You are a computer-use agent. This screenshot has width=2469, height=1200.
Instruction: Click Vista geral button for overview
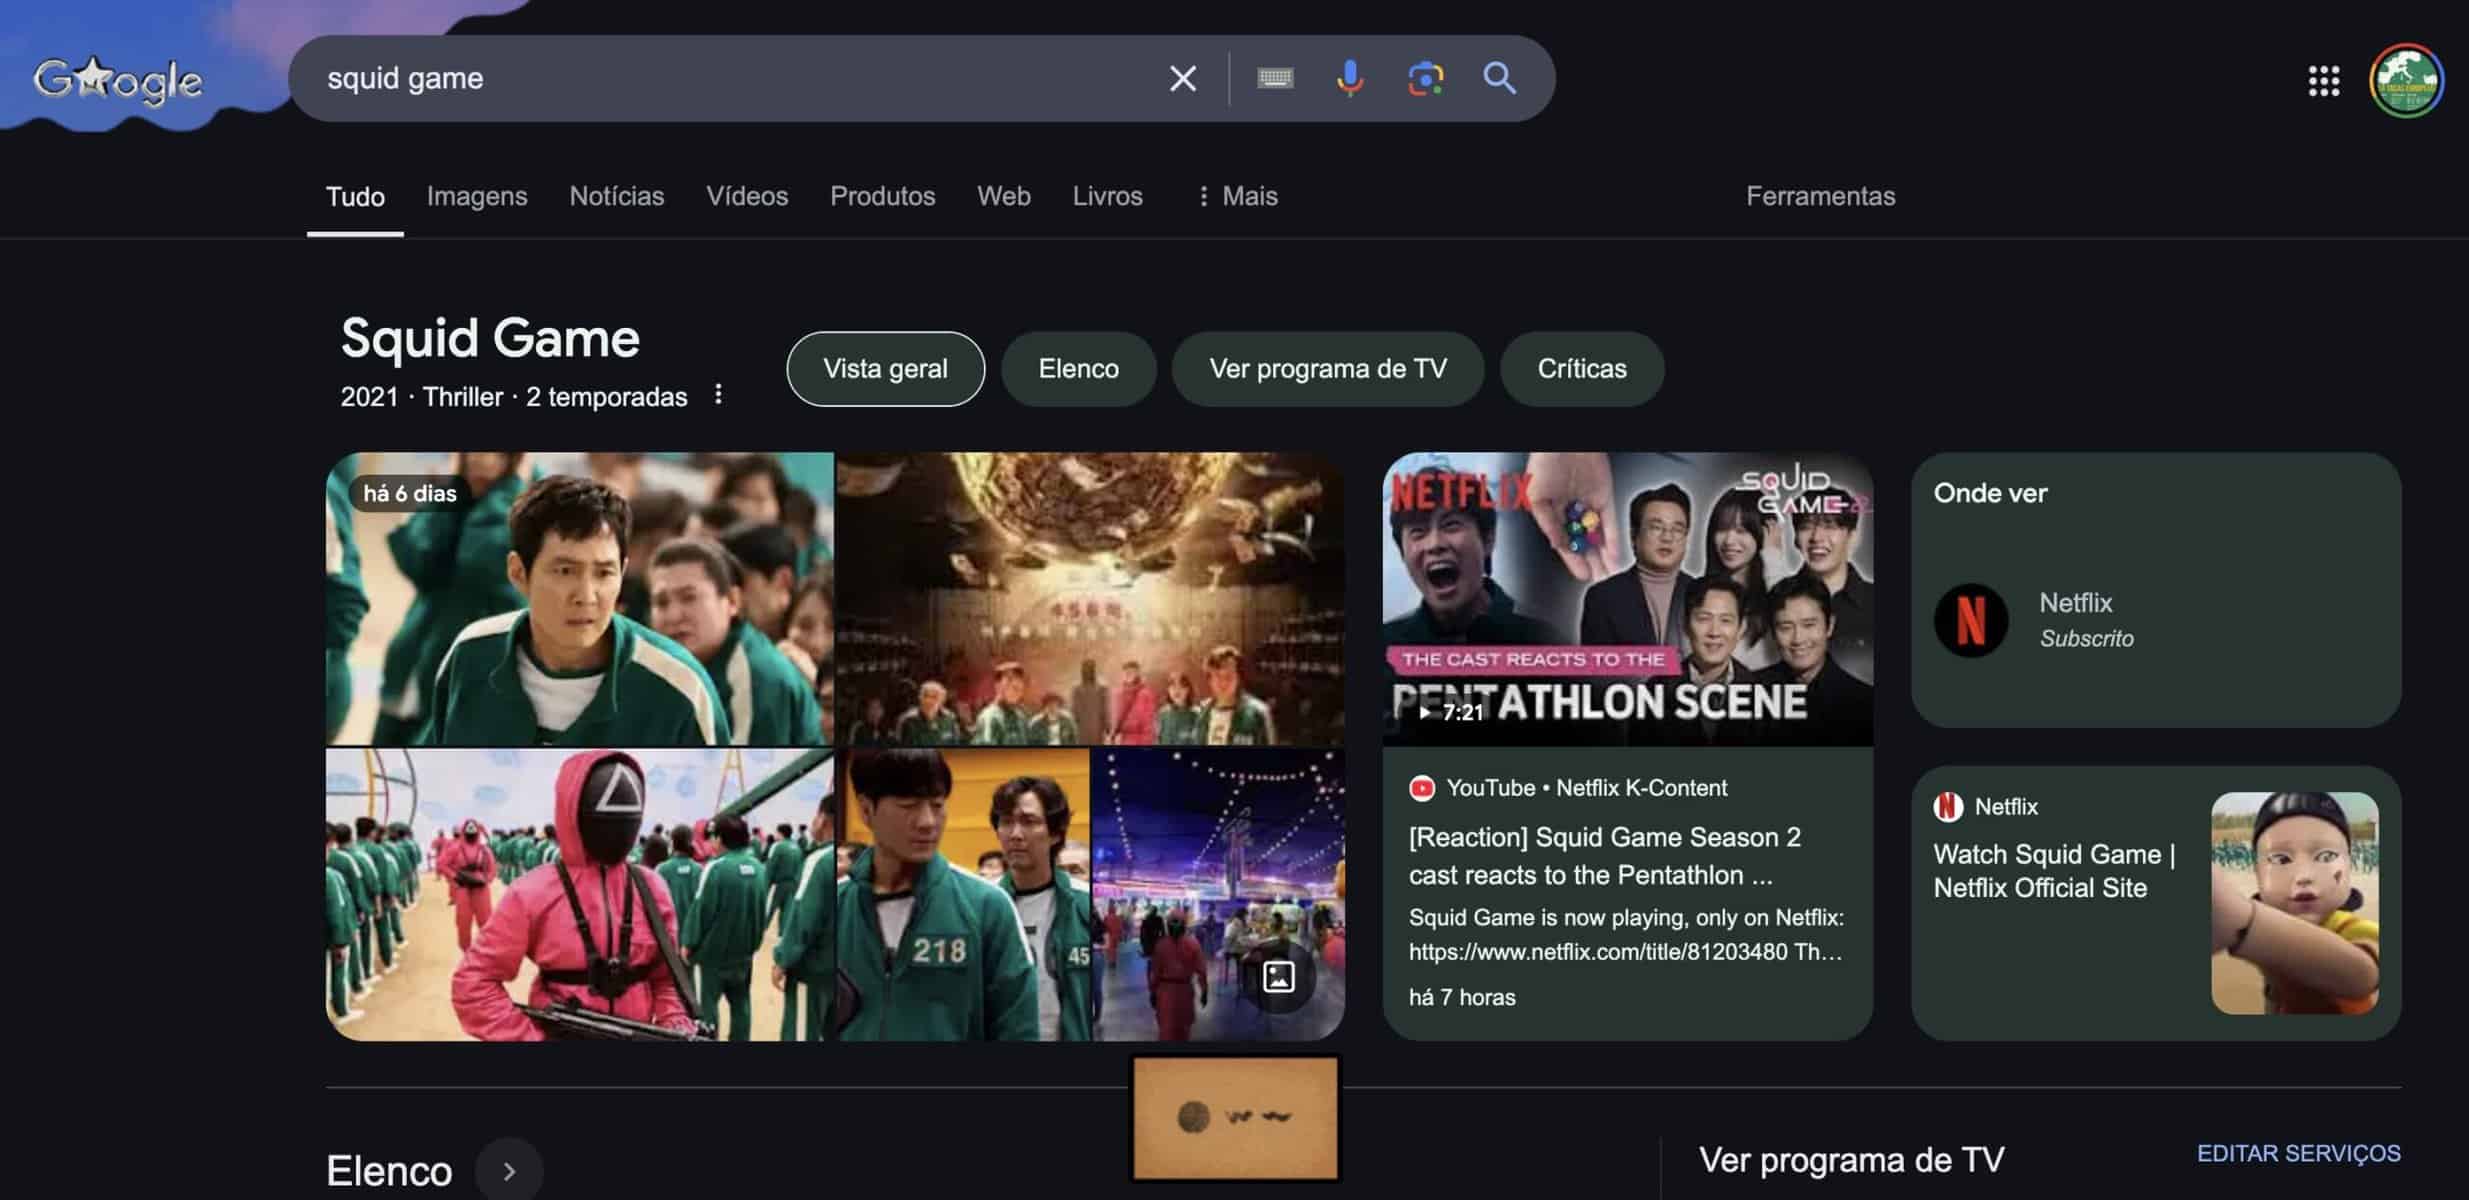coord(885,369)
